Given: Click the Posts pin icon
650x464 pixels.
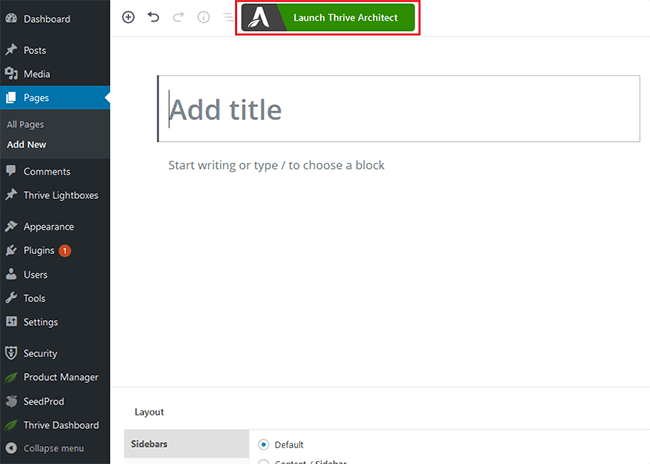Looking at the screenshot, I should tap(11, 50).
